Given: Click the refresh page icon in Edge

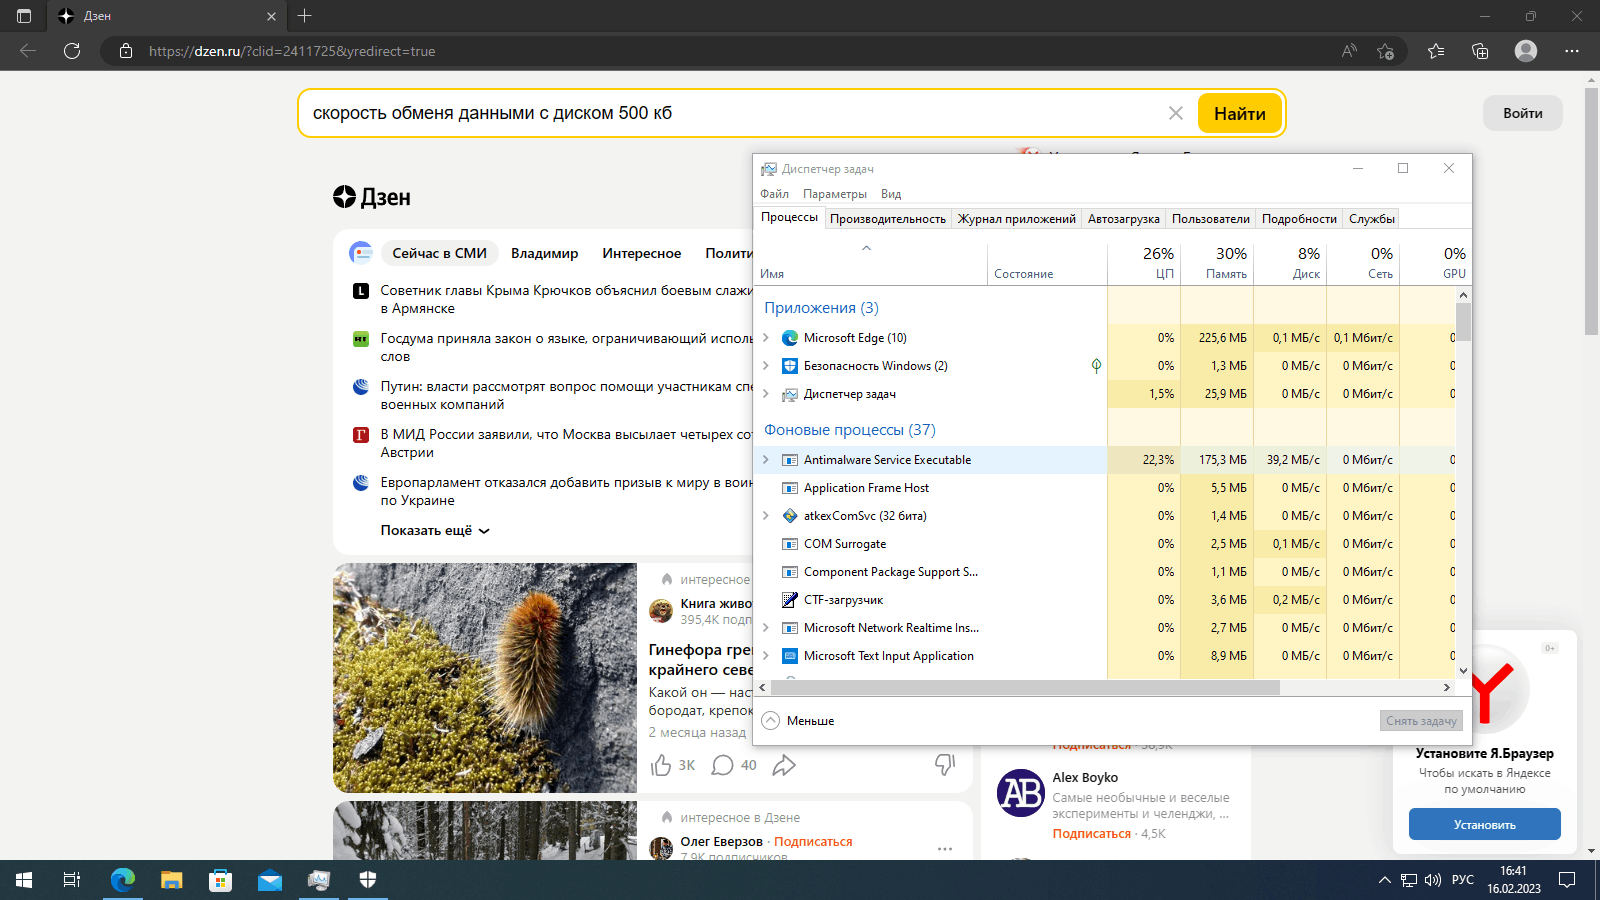Looking at the screenshot, I should click(x=72, y=51).
